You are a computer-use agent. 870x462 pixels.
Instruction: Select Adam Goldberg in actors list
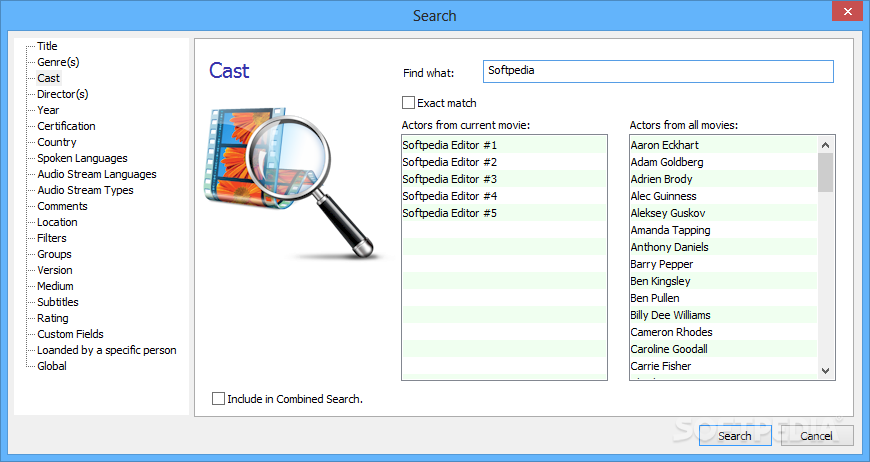click(724, 162)
